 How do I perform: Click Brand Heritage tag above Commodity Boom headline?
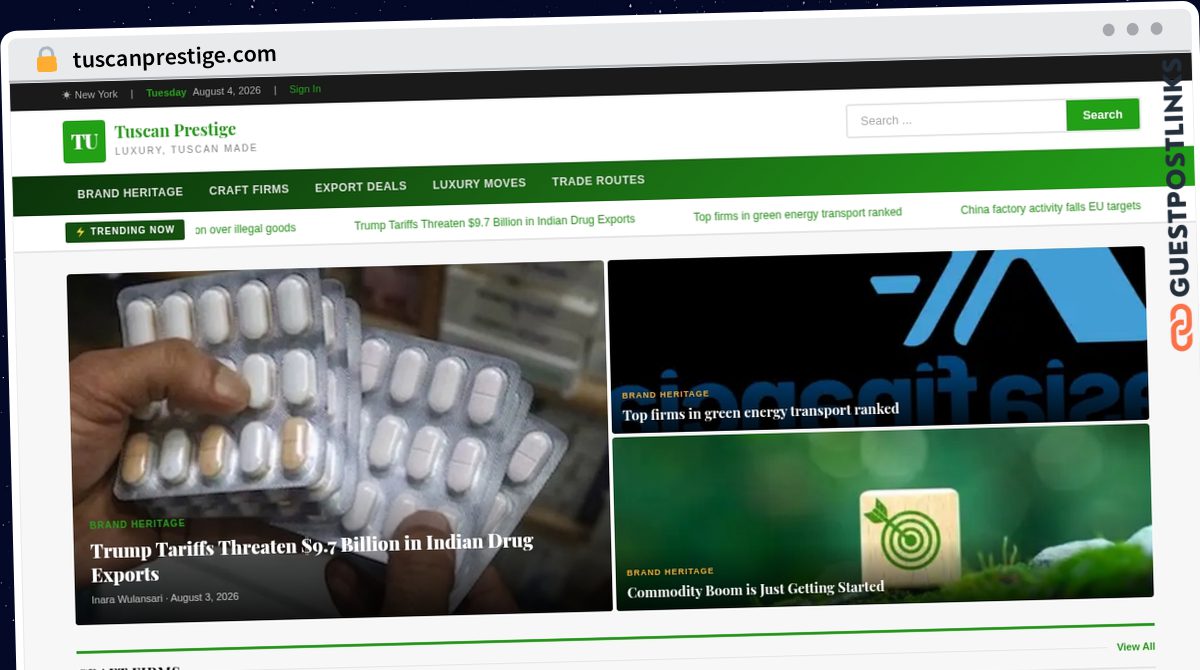pos(670,572)
